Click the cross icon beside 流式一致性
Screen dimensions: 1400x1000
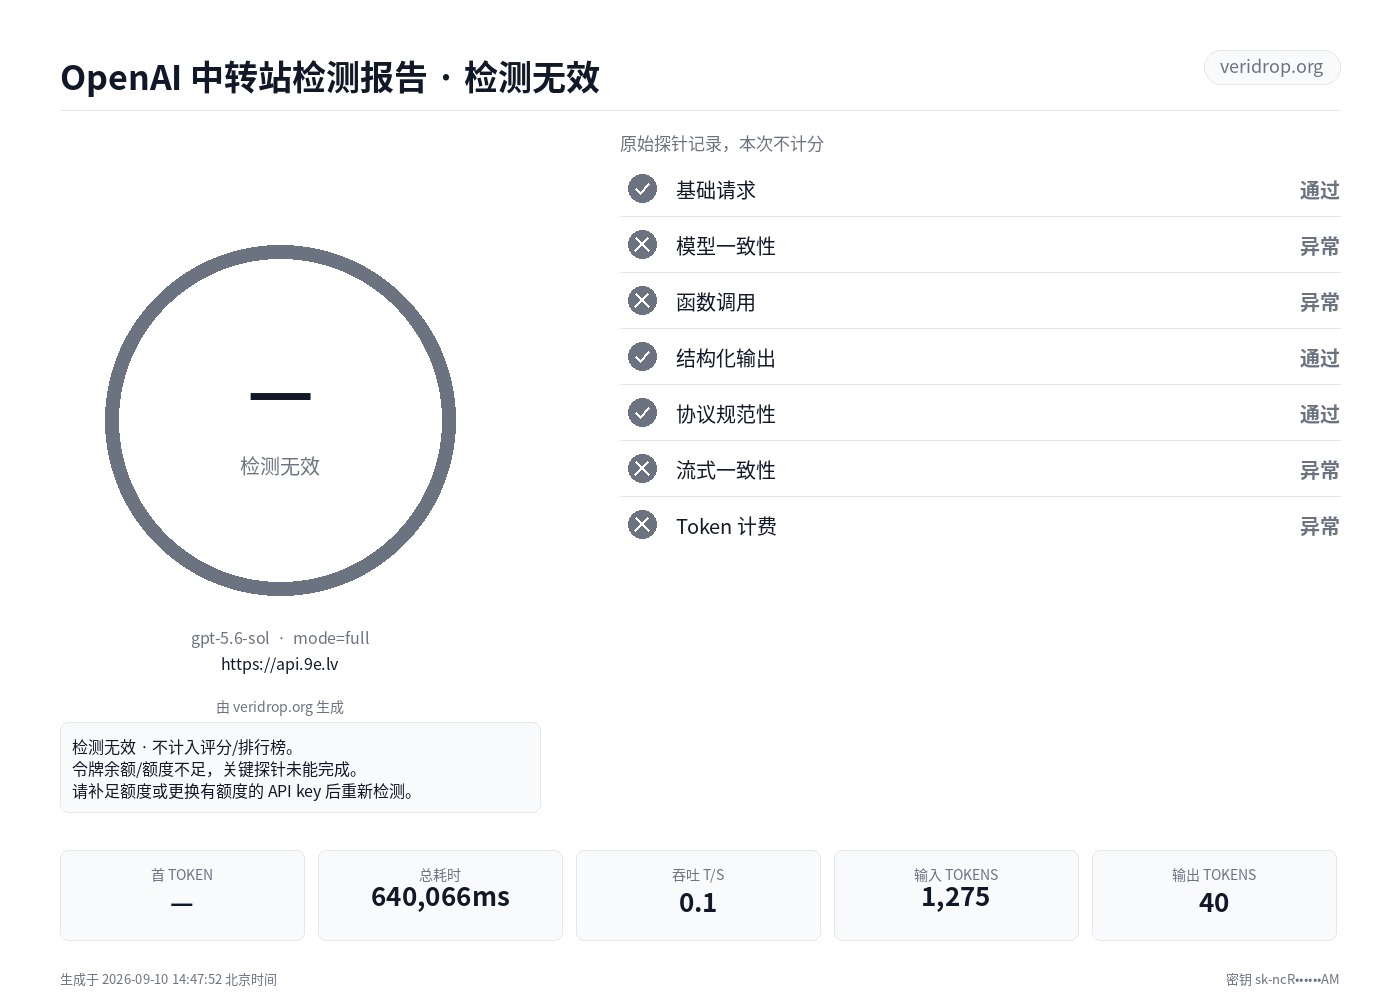[642, 469]
